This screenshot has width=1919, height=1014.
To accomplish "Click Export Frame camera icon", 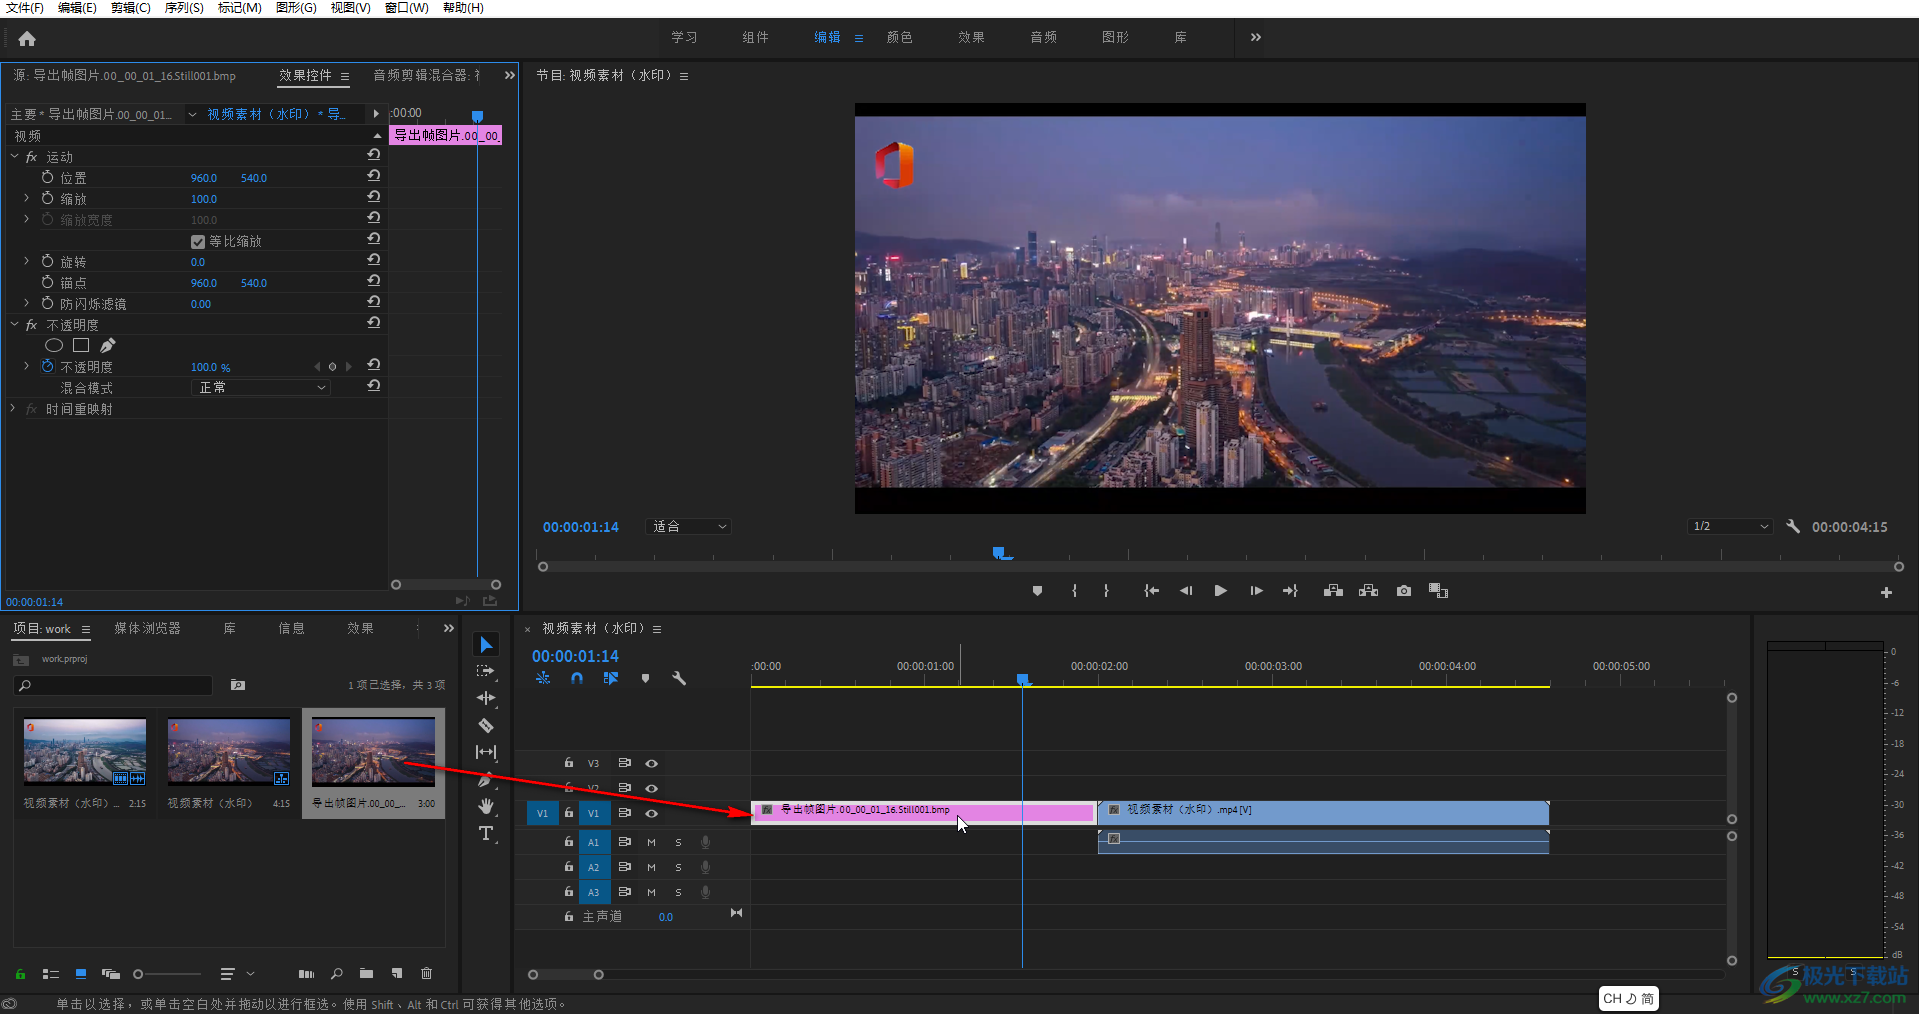I will [1404, 591].
